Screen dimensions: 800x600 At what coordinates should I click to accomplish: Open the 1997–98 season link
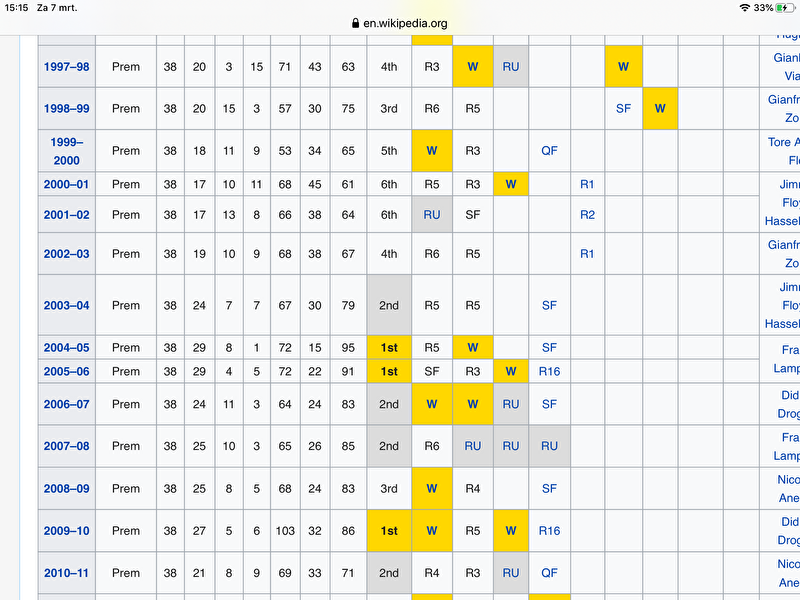(x=66, y=66)
